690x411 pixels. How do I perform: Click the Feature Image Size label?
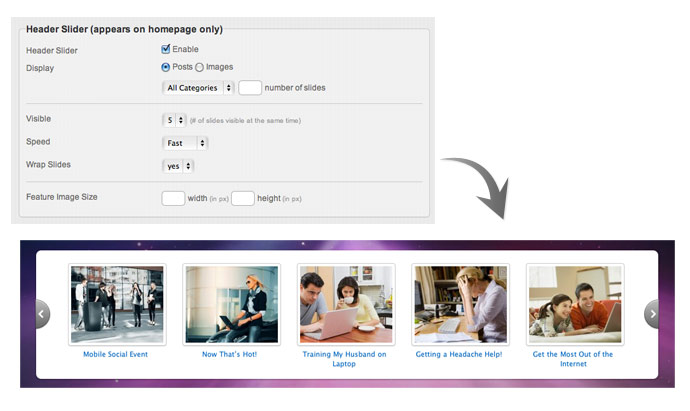tap(62, 197)
